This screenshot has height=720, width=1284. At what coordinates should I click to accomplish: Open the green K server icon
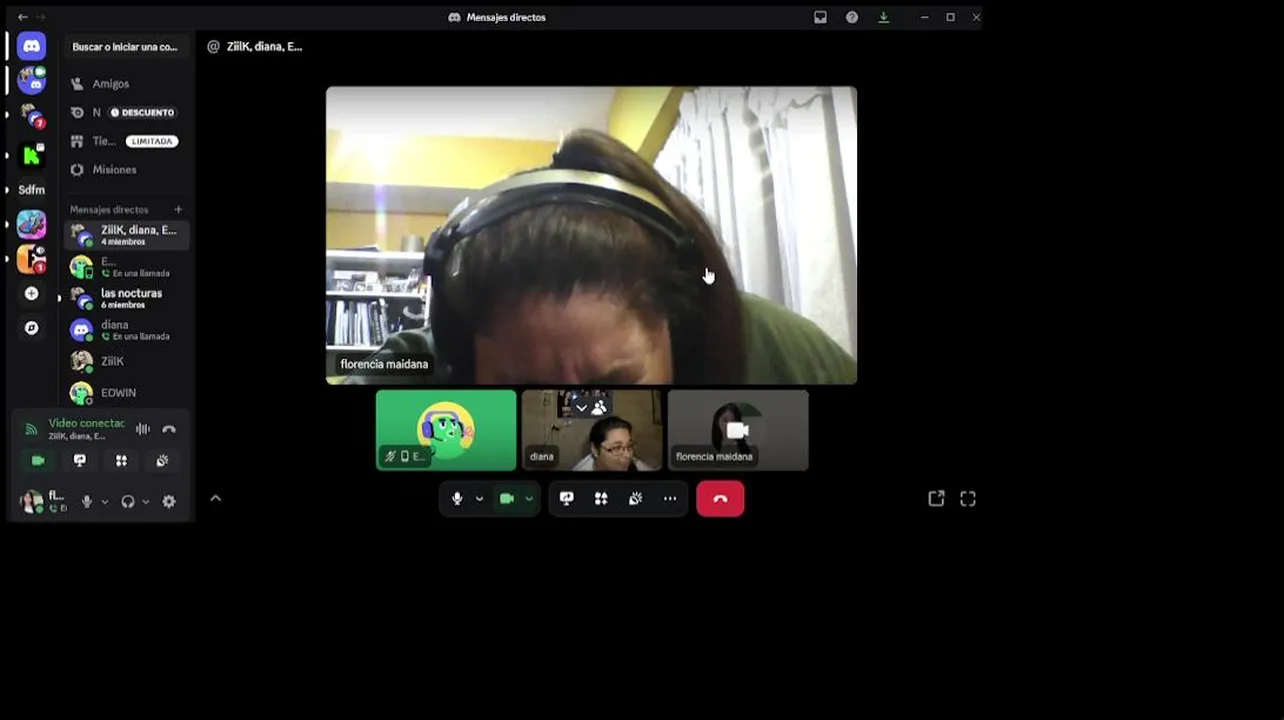click(32, 154)
